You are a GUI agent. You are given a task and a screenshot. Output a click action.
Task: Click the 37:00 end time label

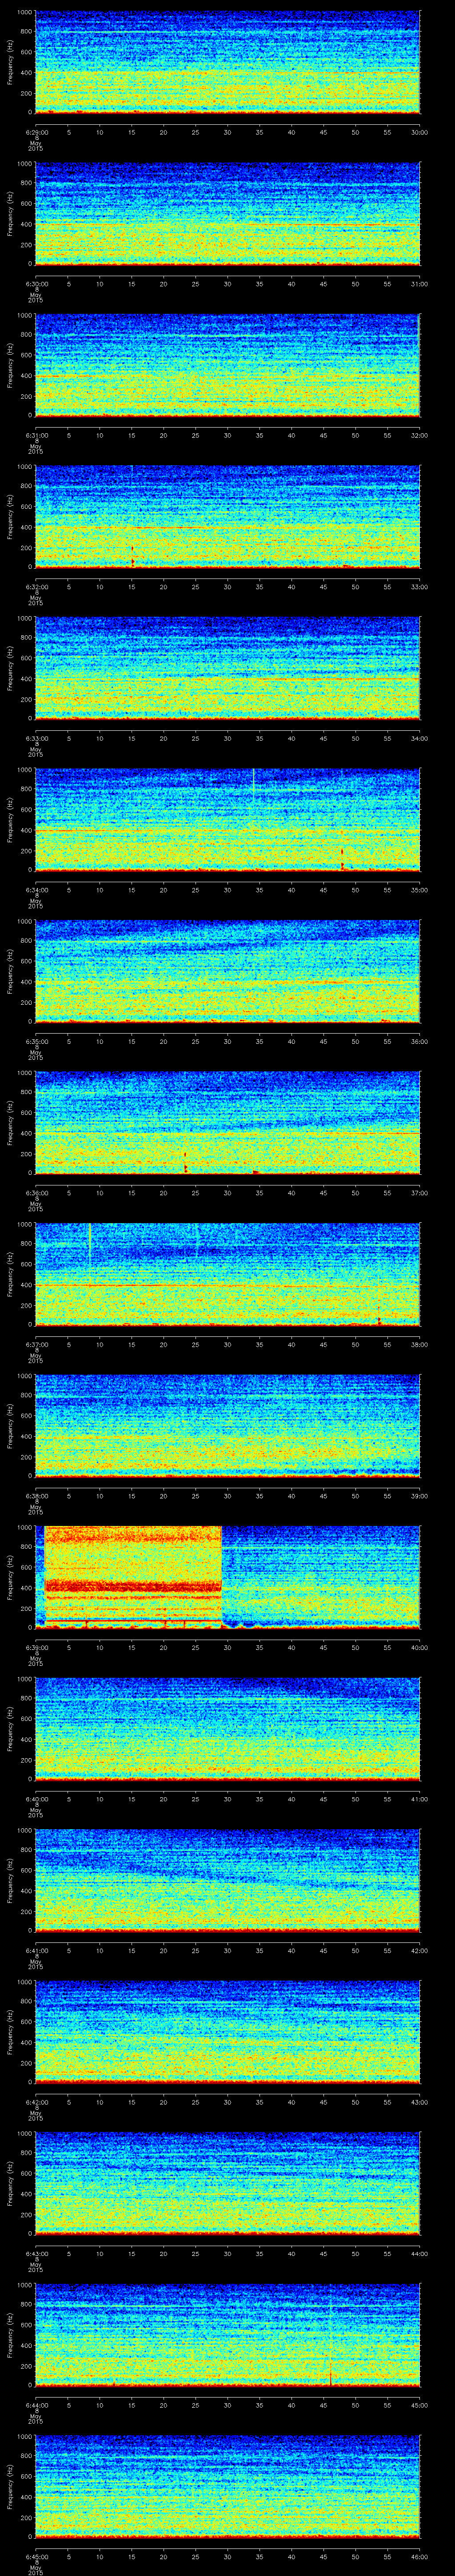420,1192
